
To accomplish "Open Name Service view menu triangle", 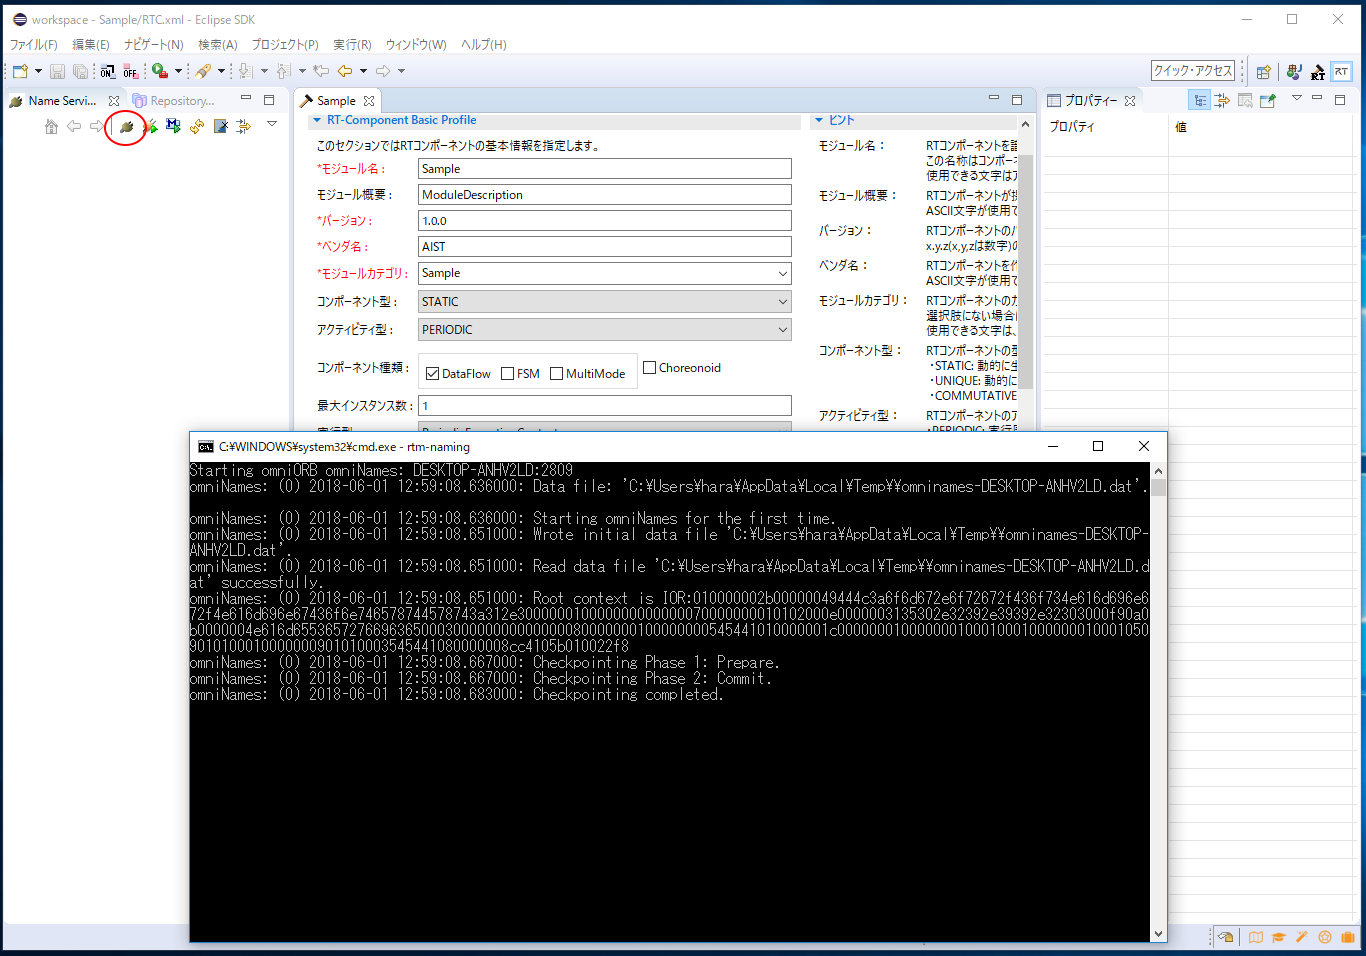I will pos(271,124).
